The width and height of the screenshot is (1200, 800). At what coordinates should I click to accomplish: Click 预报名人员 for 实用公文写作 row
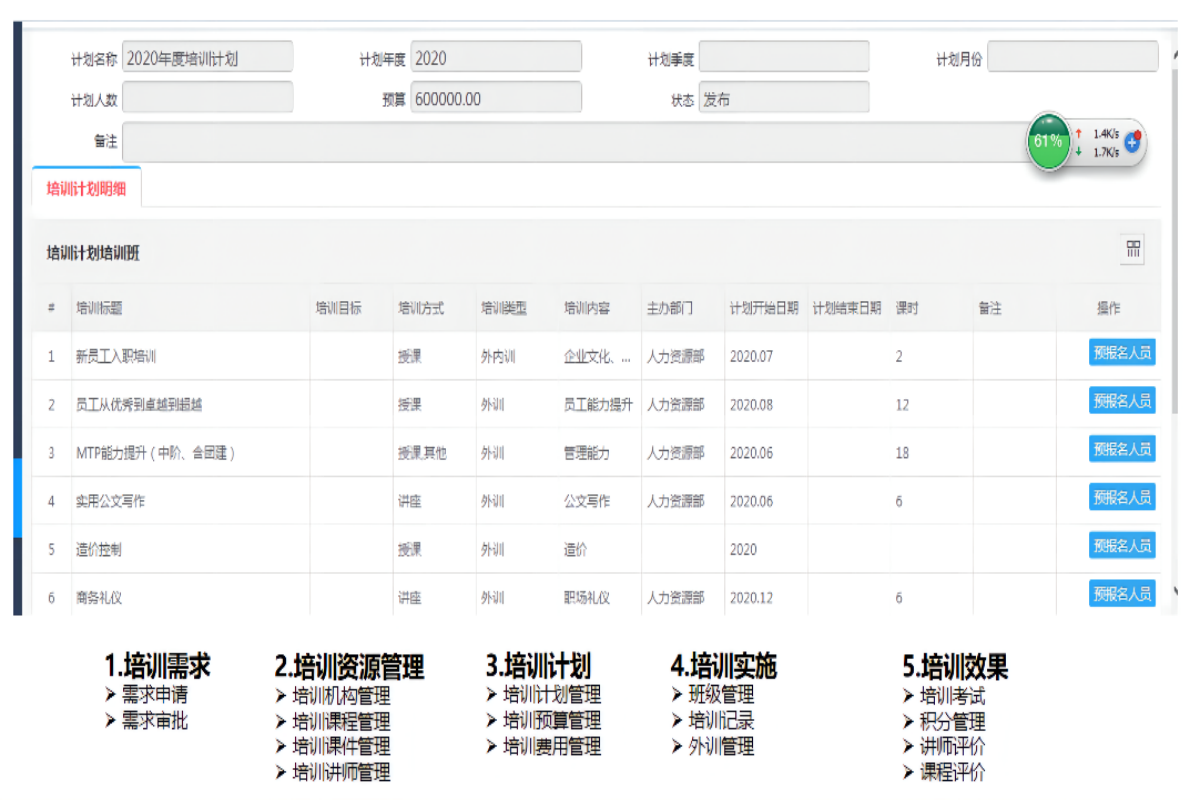[x=1122, y=497]
